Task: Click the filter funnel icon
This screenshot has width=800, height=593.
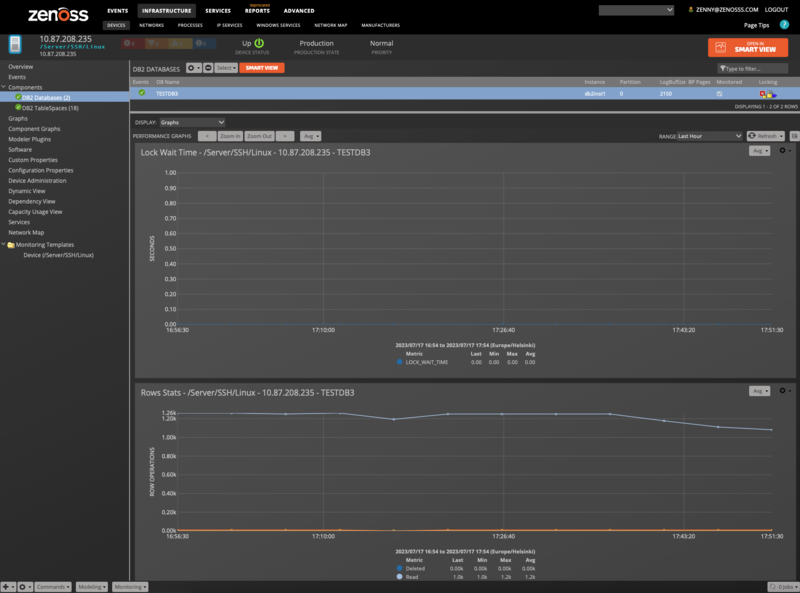Action: coord(722,68)
